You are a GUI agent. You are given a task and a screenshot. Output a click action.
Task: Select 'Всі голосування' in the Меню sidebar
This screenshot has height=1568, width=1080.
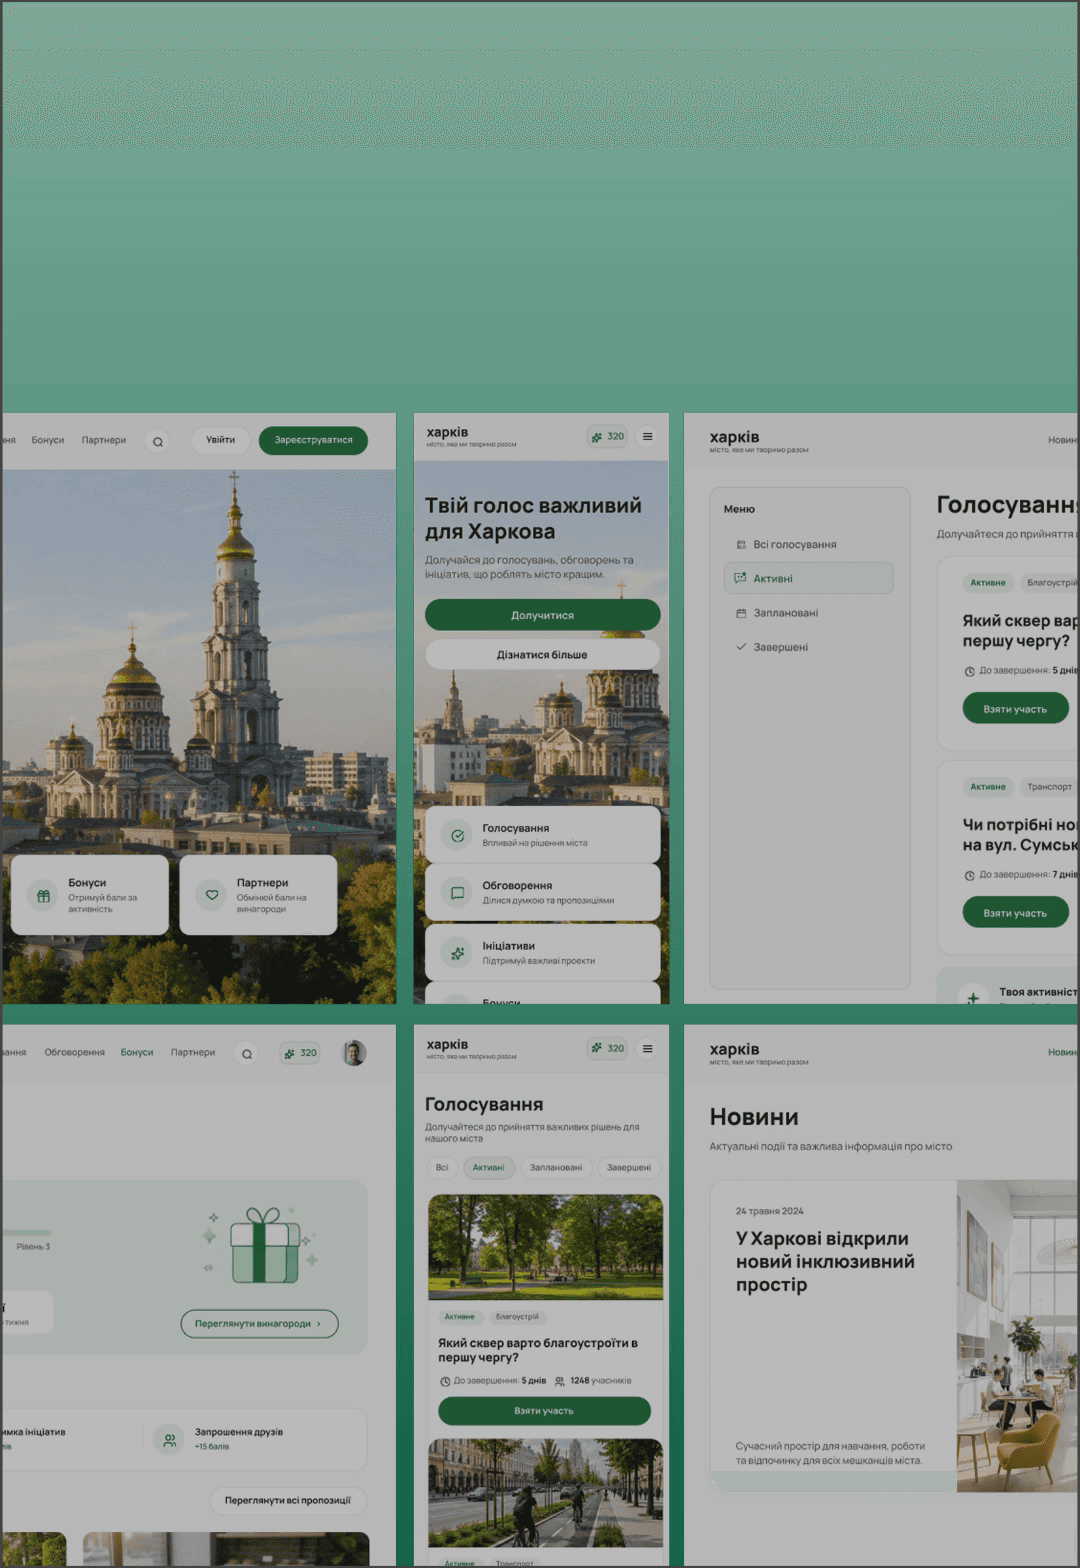click(x=809, y=545)
